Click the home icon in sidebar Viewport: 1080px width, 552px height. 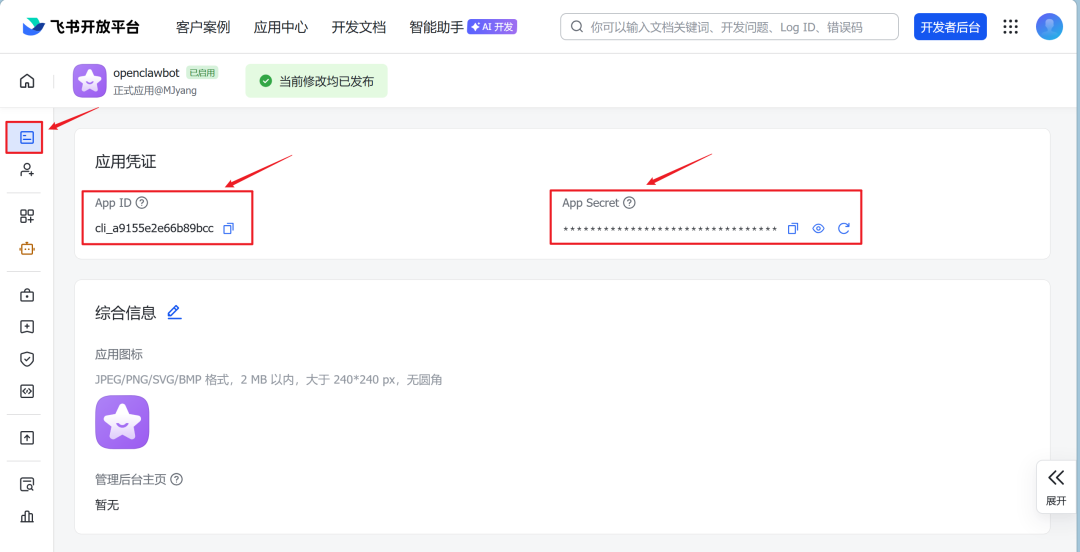tap(27, 81)
